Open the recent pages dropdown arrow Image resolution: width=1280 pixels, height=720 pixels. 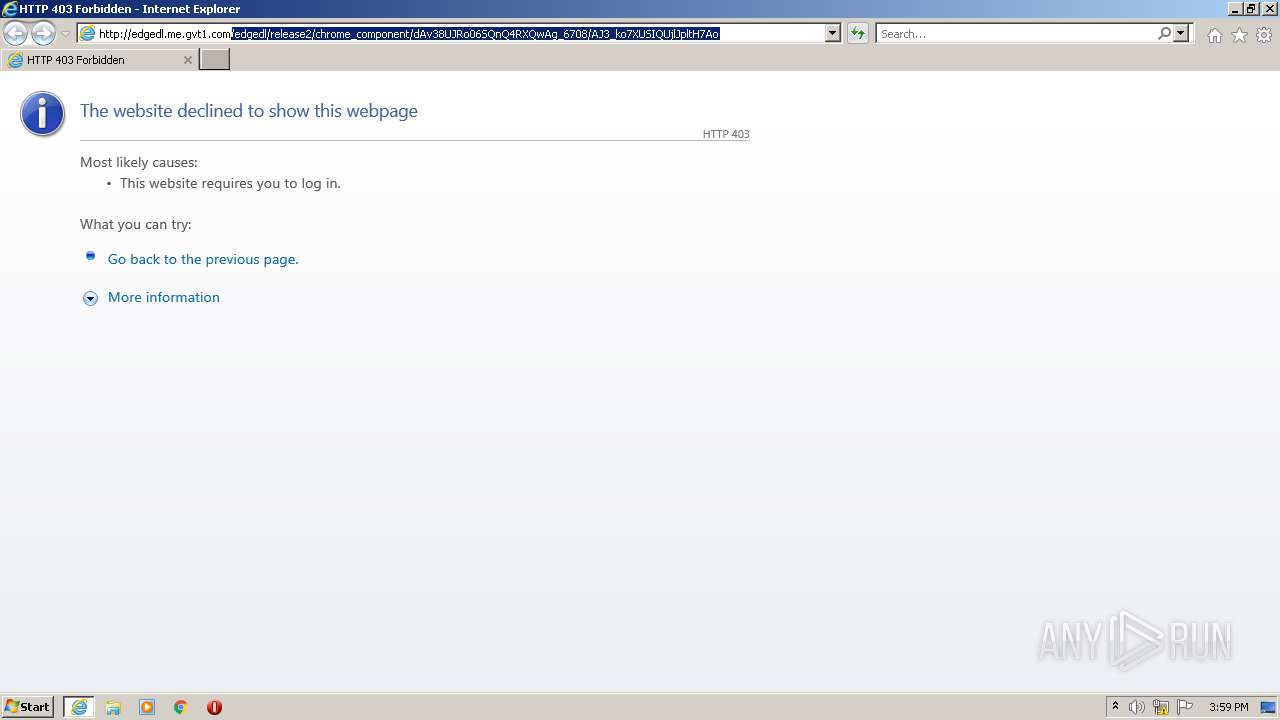tap(65, 34)
